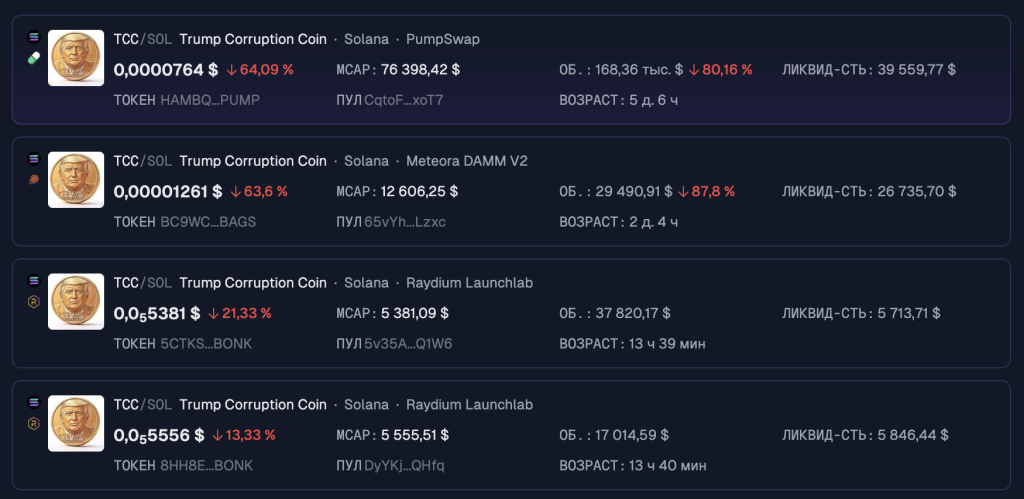This screenshot has height=499, width=1024.
Task: Open the coin image of the Meteora DAMM V2 listing
Action: click(76, 180)
